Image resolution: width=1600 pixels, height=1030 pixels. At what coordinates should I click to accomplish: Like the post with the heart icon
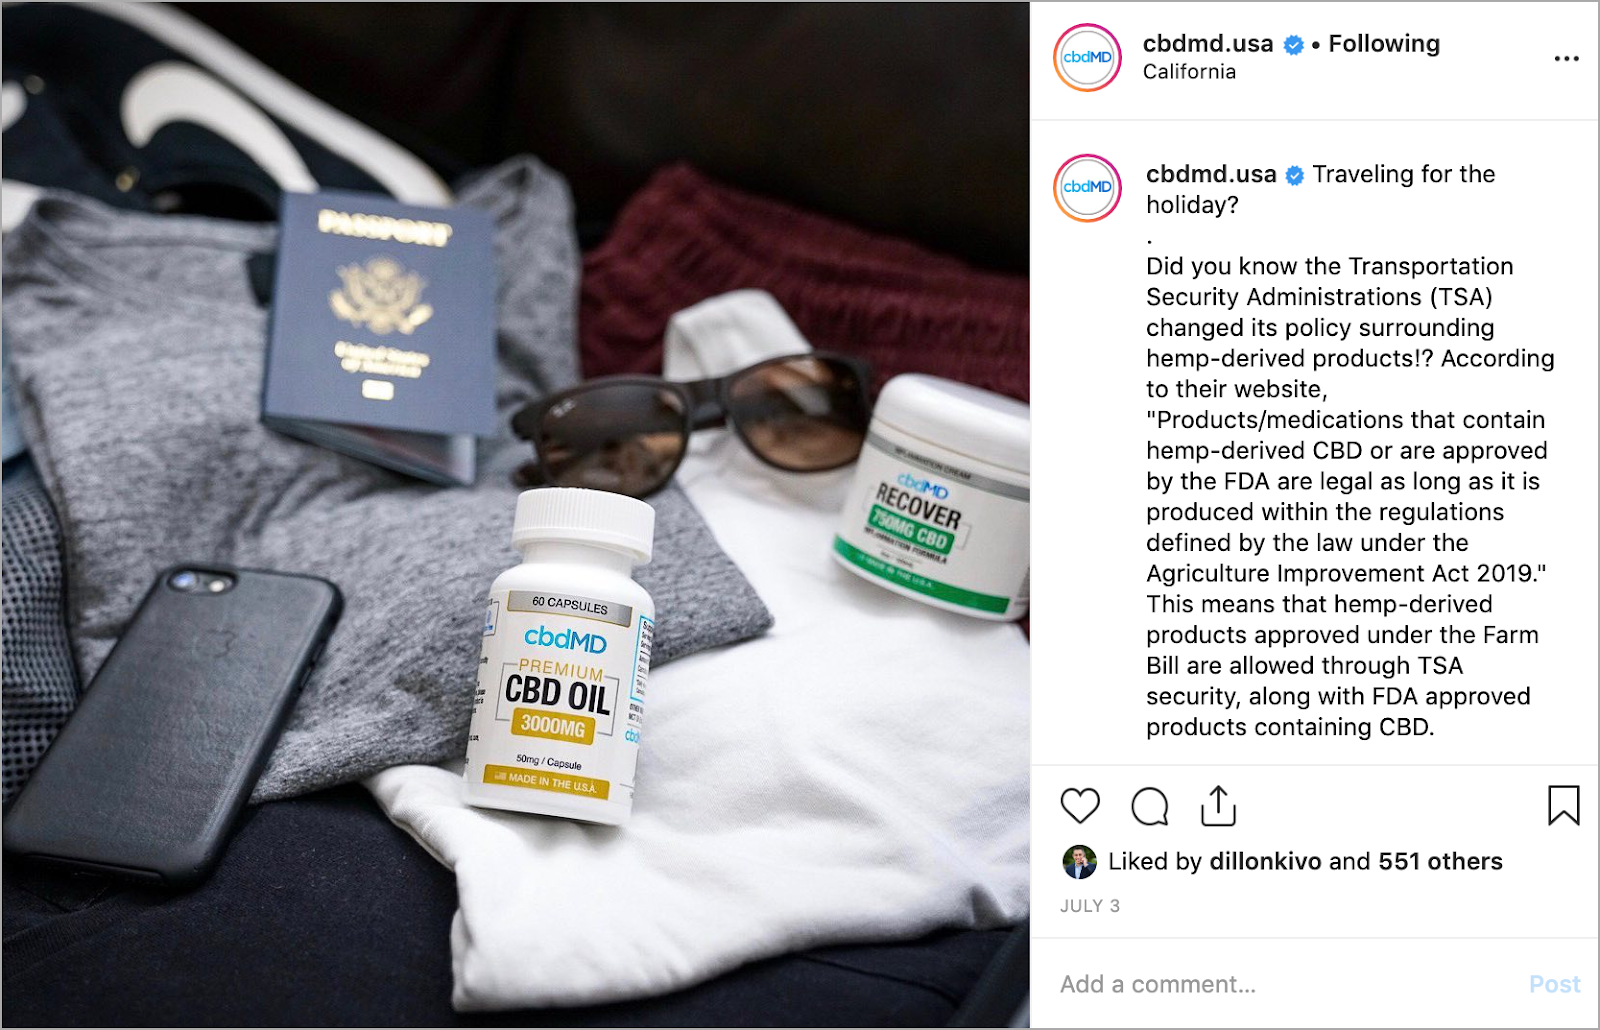pos(1079,806)
